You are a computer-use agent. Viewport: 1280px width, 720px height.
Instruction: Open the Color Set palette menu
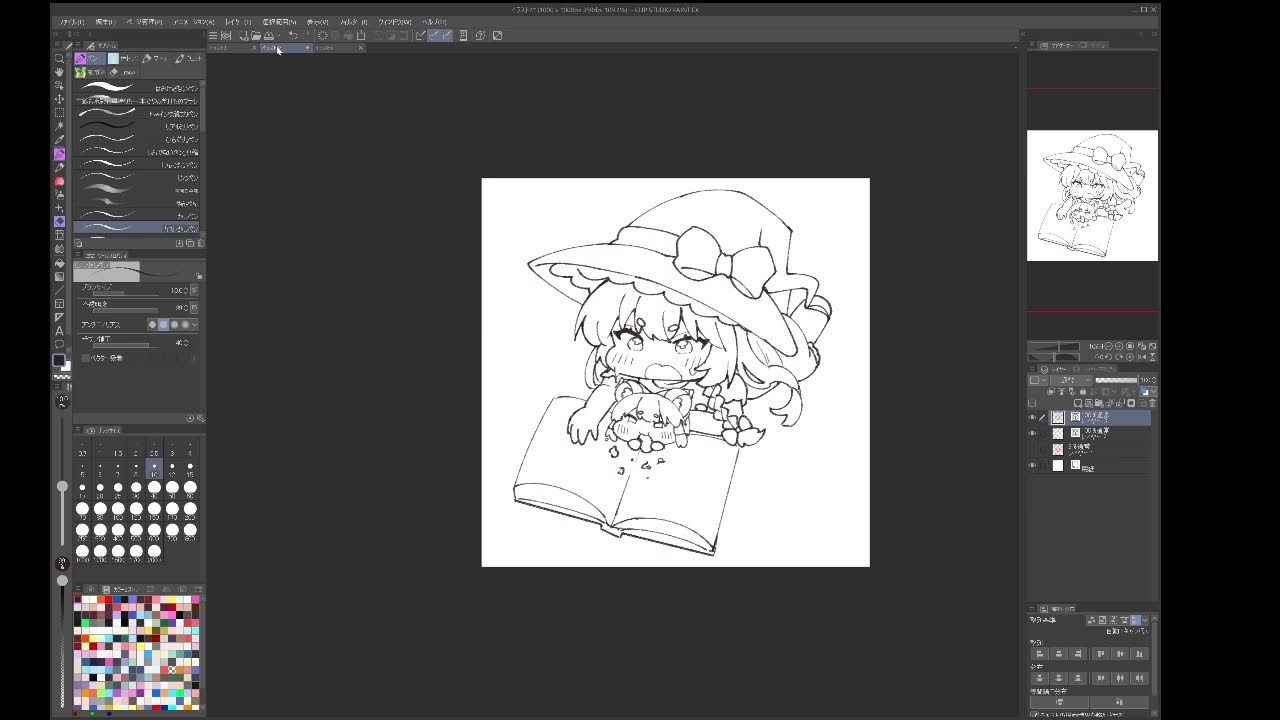78,589
